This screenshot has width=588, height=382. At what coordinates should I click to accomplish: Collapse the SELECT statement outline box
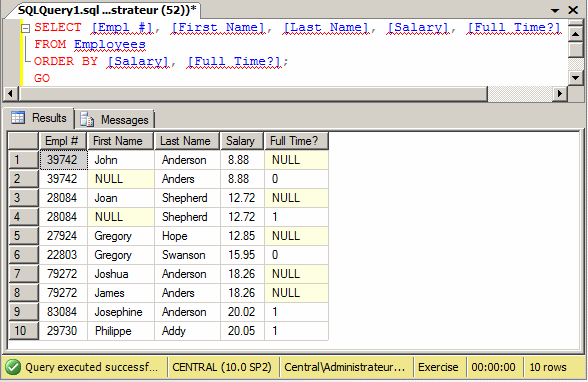[25, 28]
